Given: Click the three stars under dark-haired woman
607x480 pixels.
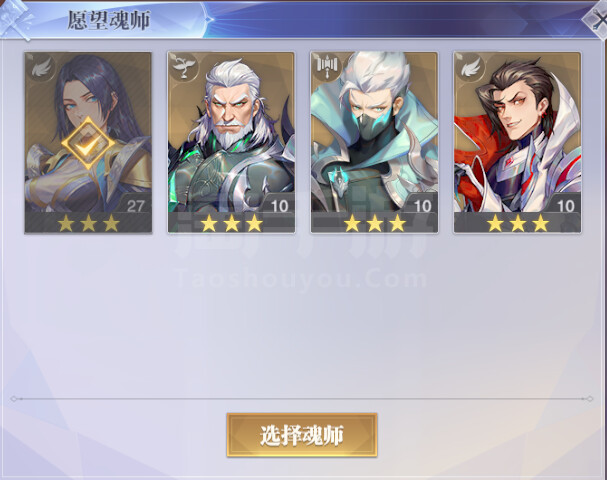Looking at the screenshot, I should pos(88,223).
